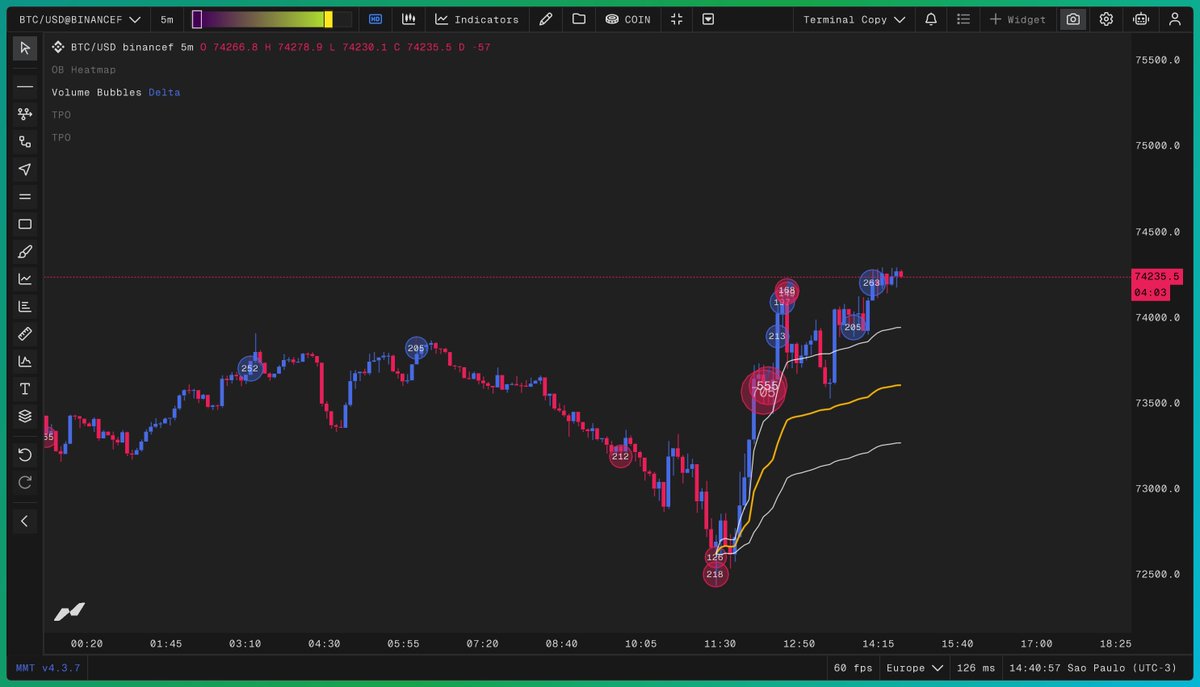This screenshot has height=687, width=1200.
Task: Open the list view icon in top bar
Action: coord(963,19)
